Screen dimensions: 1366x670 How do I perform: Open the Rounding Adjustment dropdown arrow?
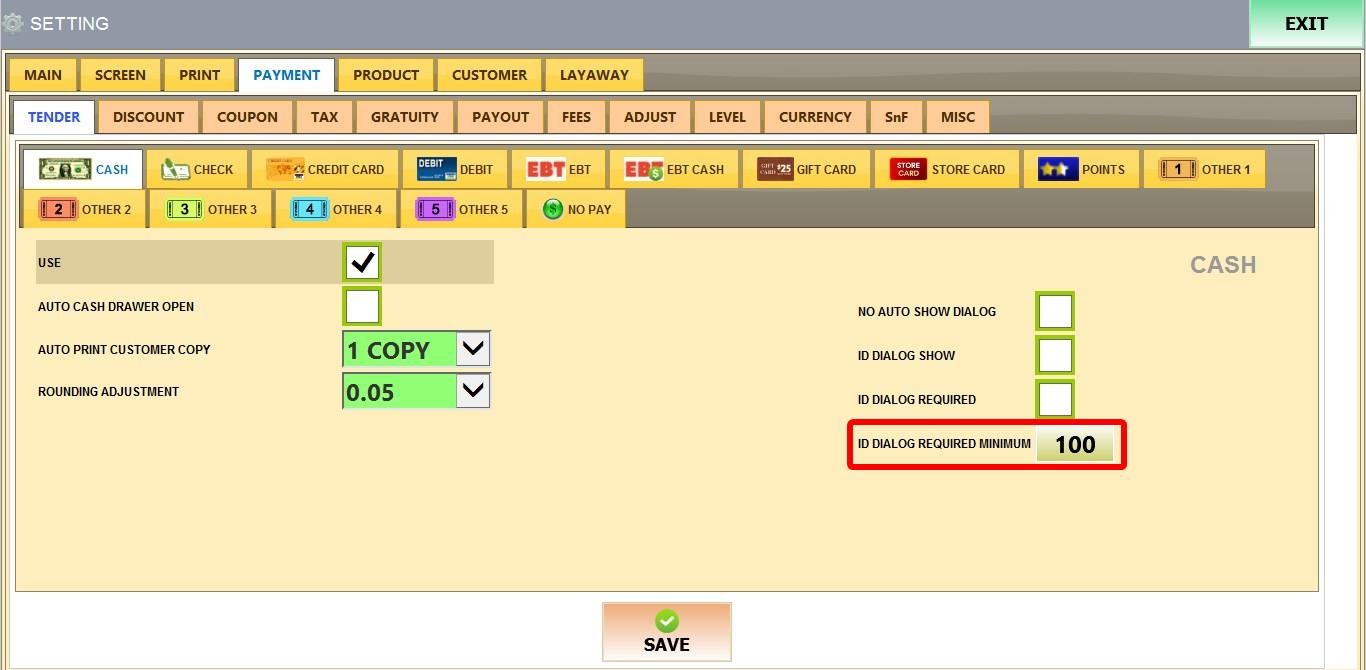tap(473, 391)
